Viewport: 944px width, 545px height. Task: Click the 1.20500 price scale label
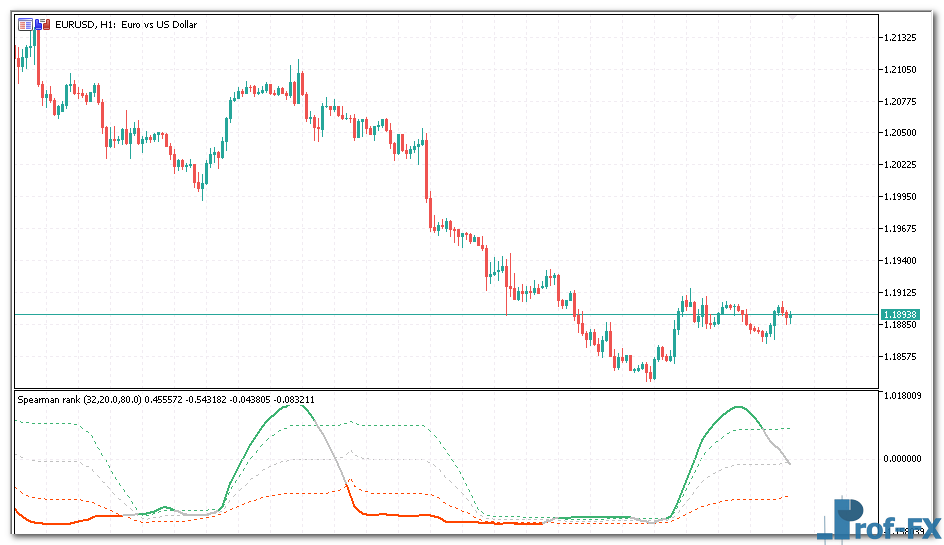pos(902,133)
